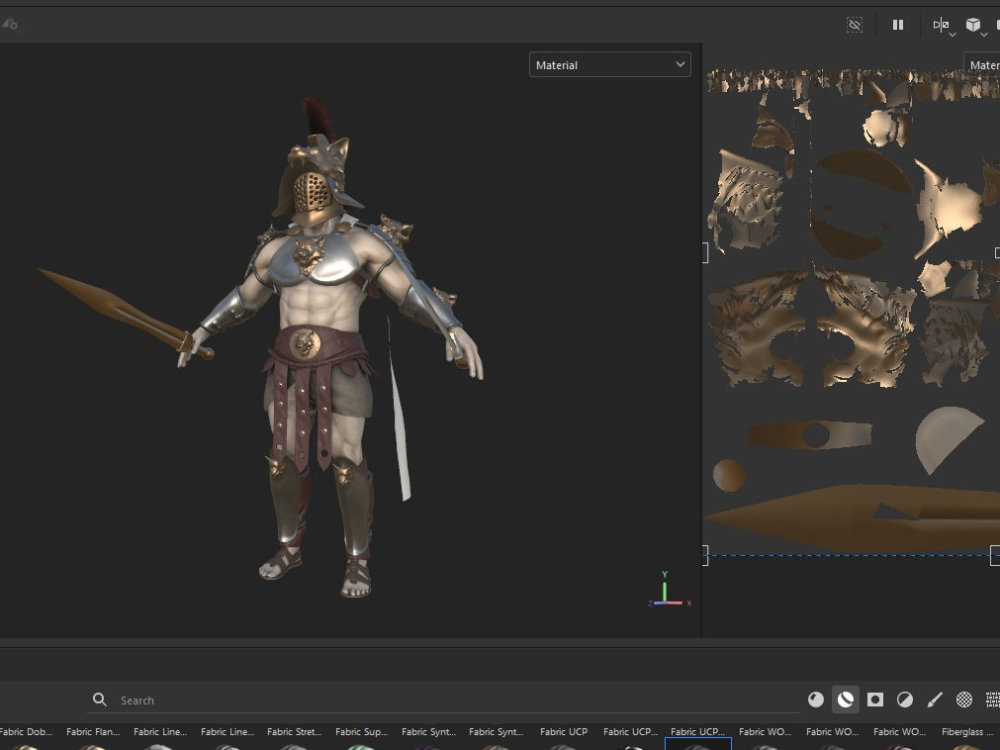Filter assets by Materials sphere icon

click(816, 700)
